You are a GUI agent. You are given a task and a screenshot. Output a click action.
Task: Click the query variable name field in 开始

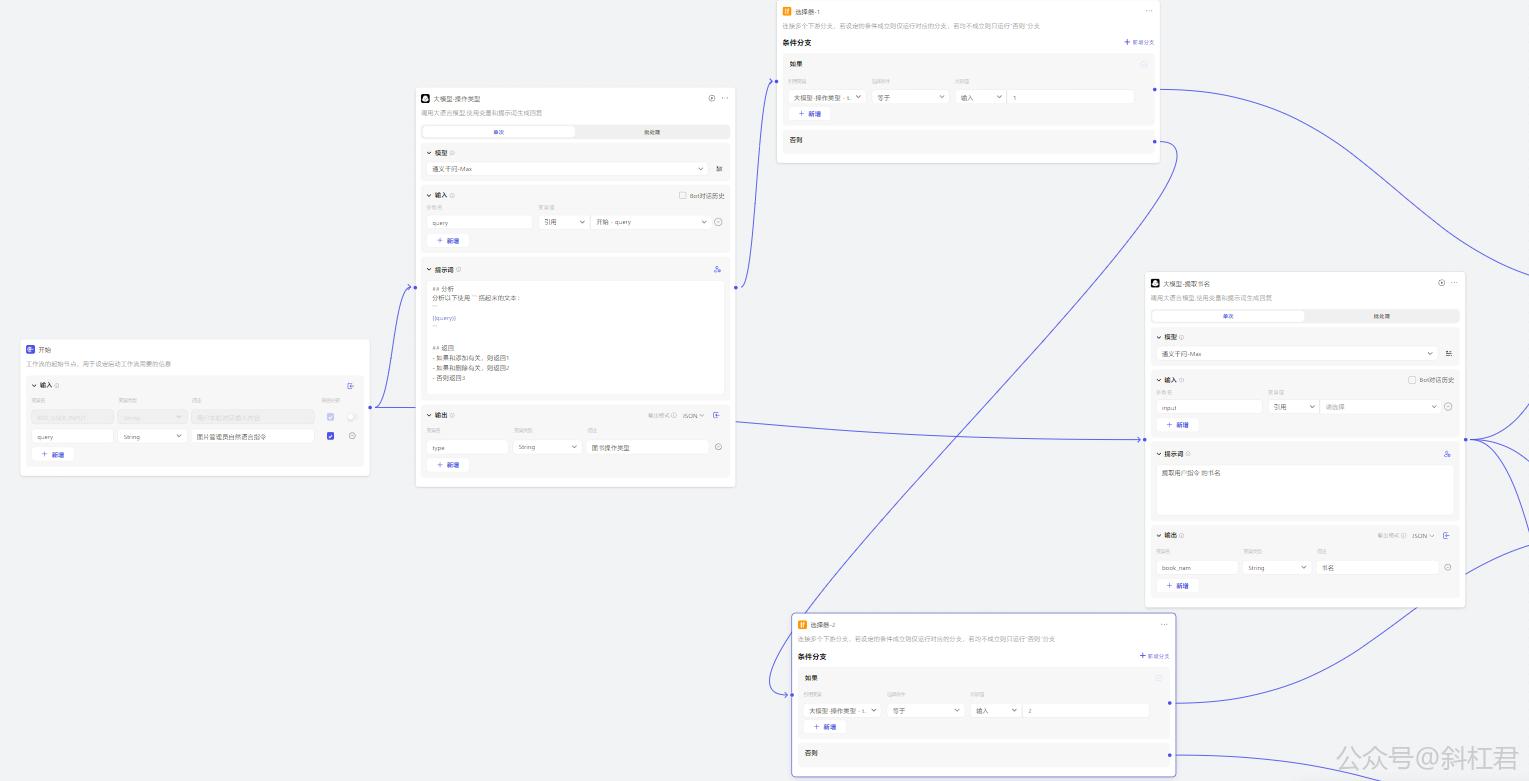pyautogui.click(x=73, y=436)
